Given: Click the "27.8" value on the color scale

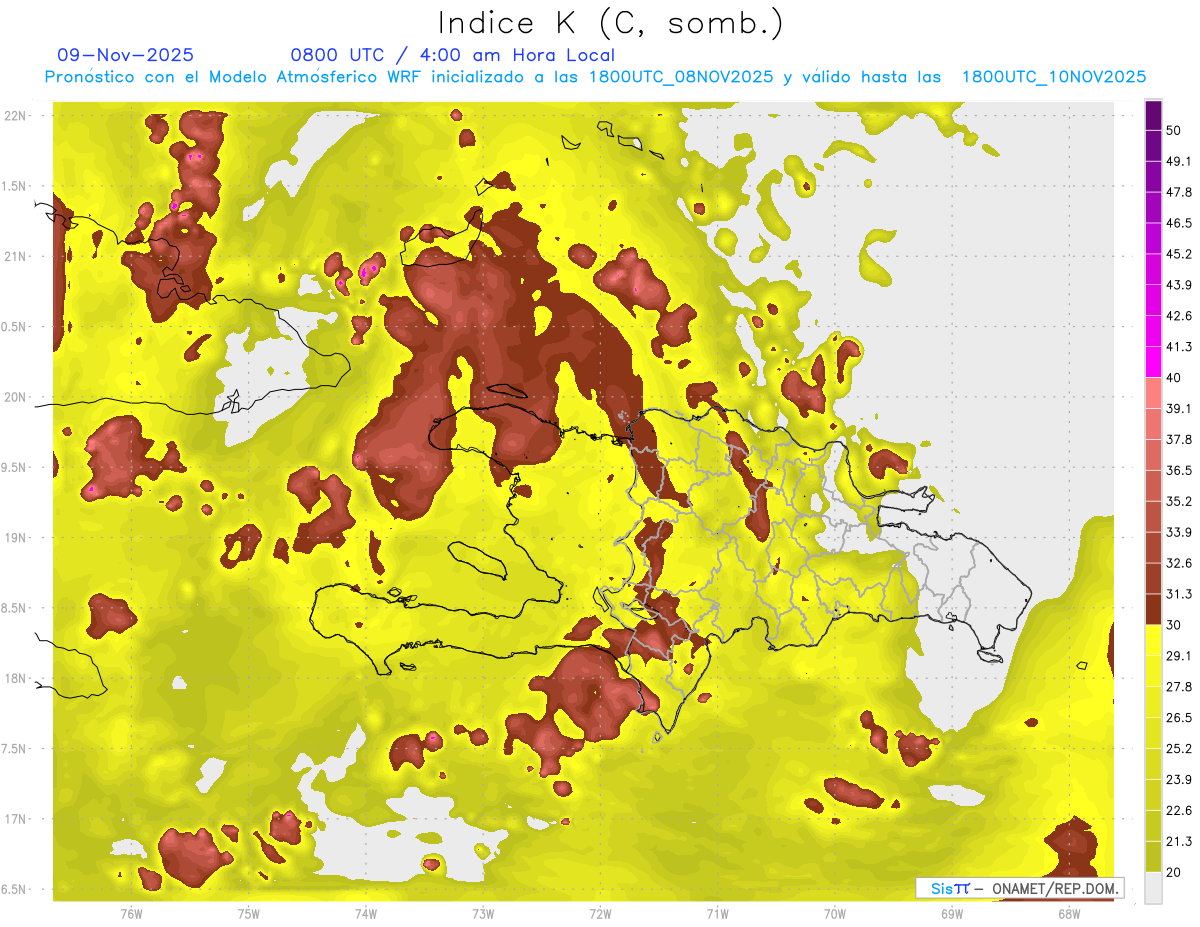Looking at the screenshot, I should (x=1179, y=687).
